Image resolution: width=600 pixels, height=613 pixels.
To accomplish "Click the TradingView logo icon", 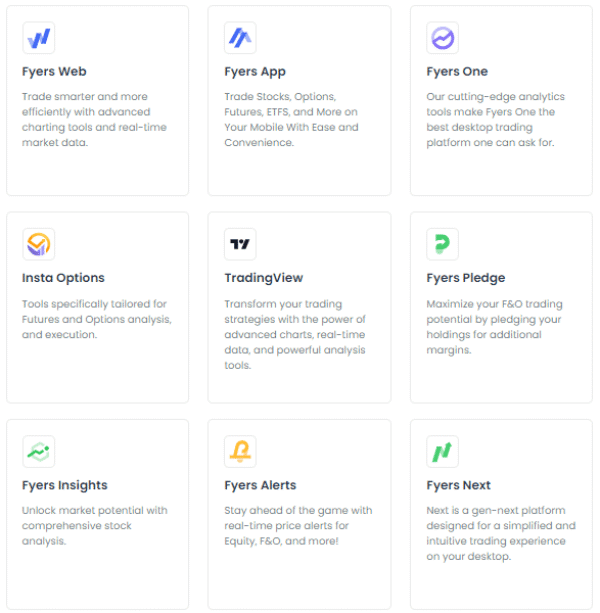I will pyautogui.click(x=241, y=244).
